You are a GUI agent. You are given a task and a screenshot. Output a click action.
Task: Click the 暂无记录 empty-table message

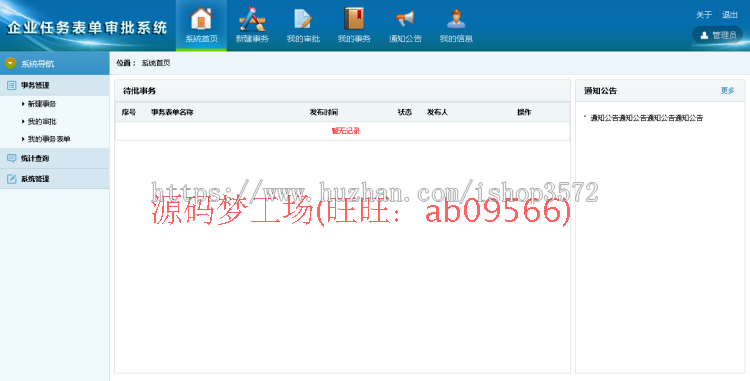coord(346,131)
